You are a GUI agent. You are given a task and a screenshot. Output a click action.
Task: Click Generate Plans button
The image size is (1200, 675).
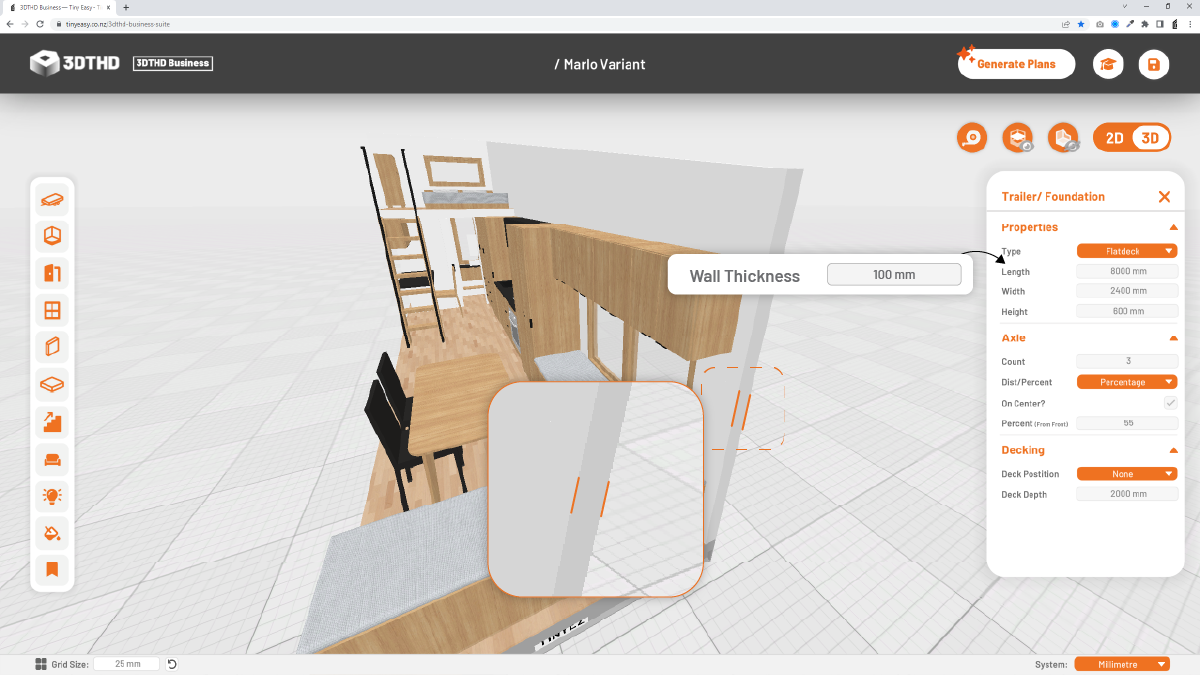coord(1016,64)
